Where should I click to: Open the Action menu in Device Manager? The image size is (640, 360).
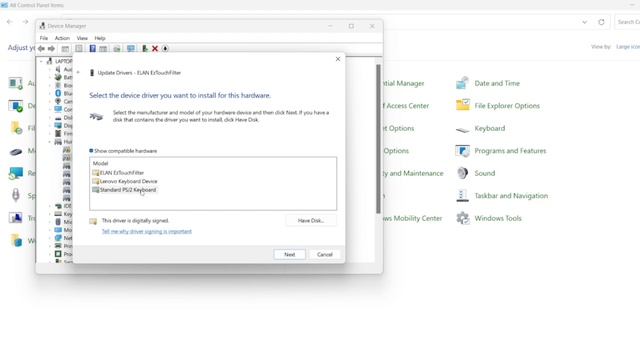62,38
